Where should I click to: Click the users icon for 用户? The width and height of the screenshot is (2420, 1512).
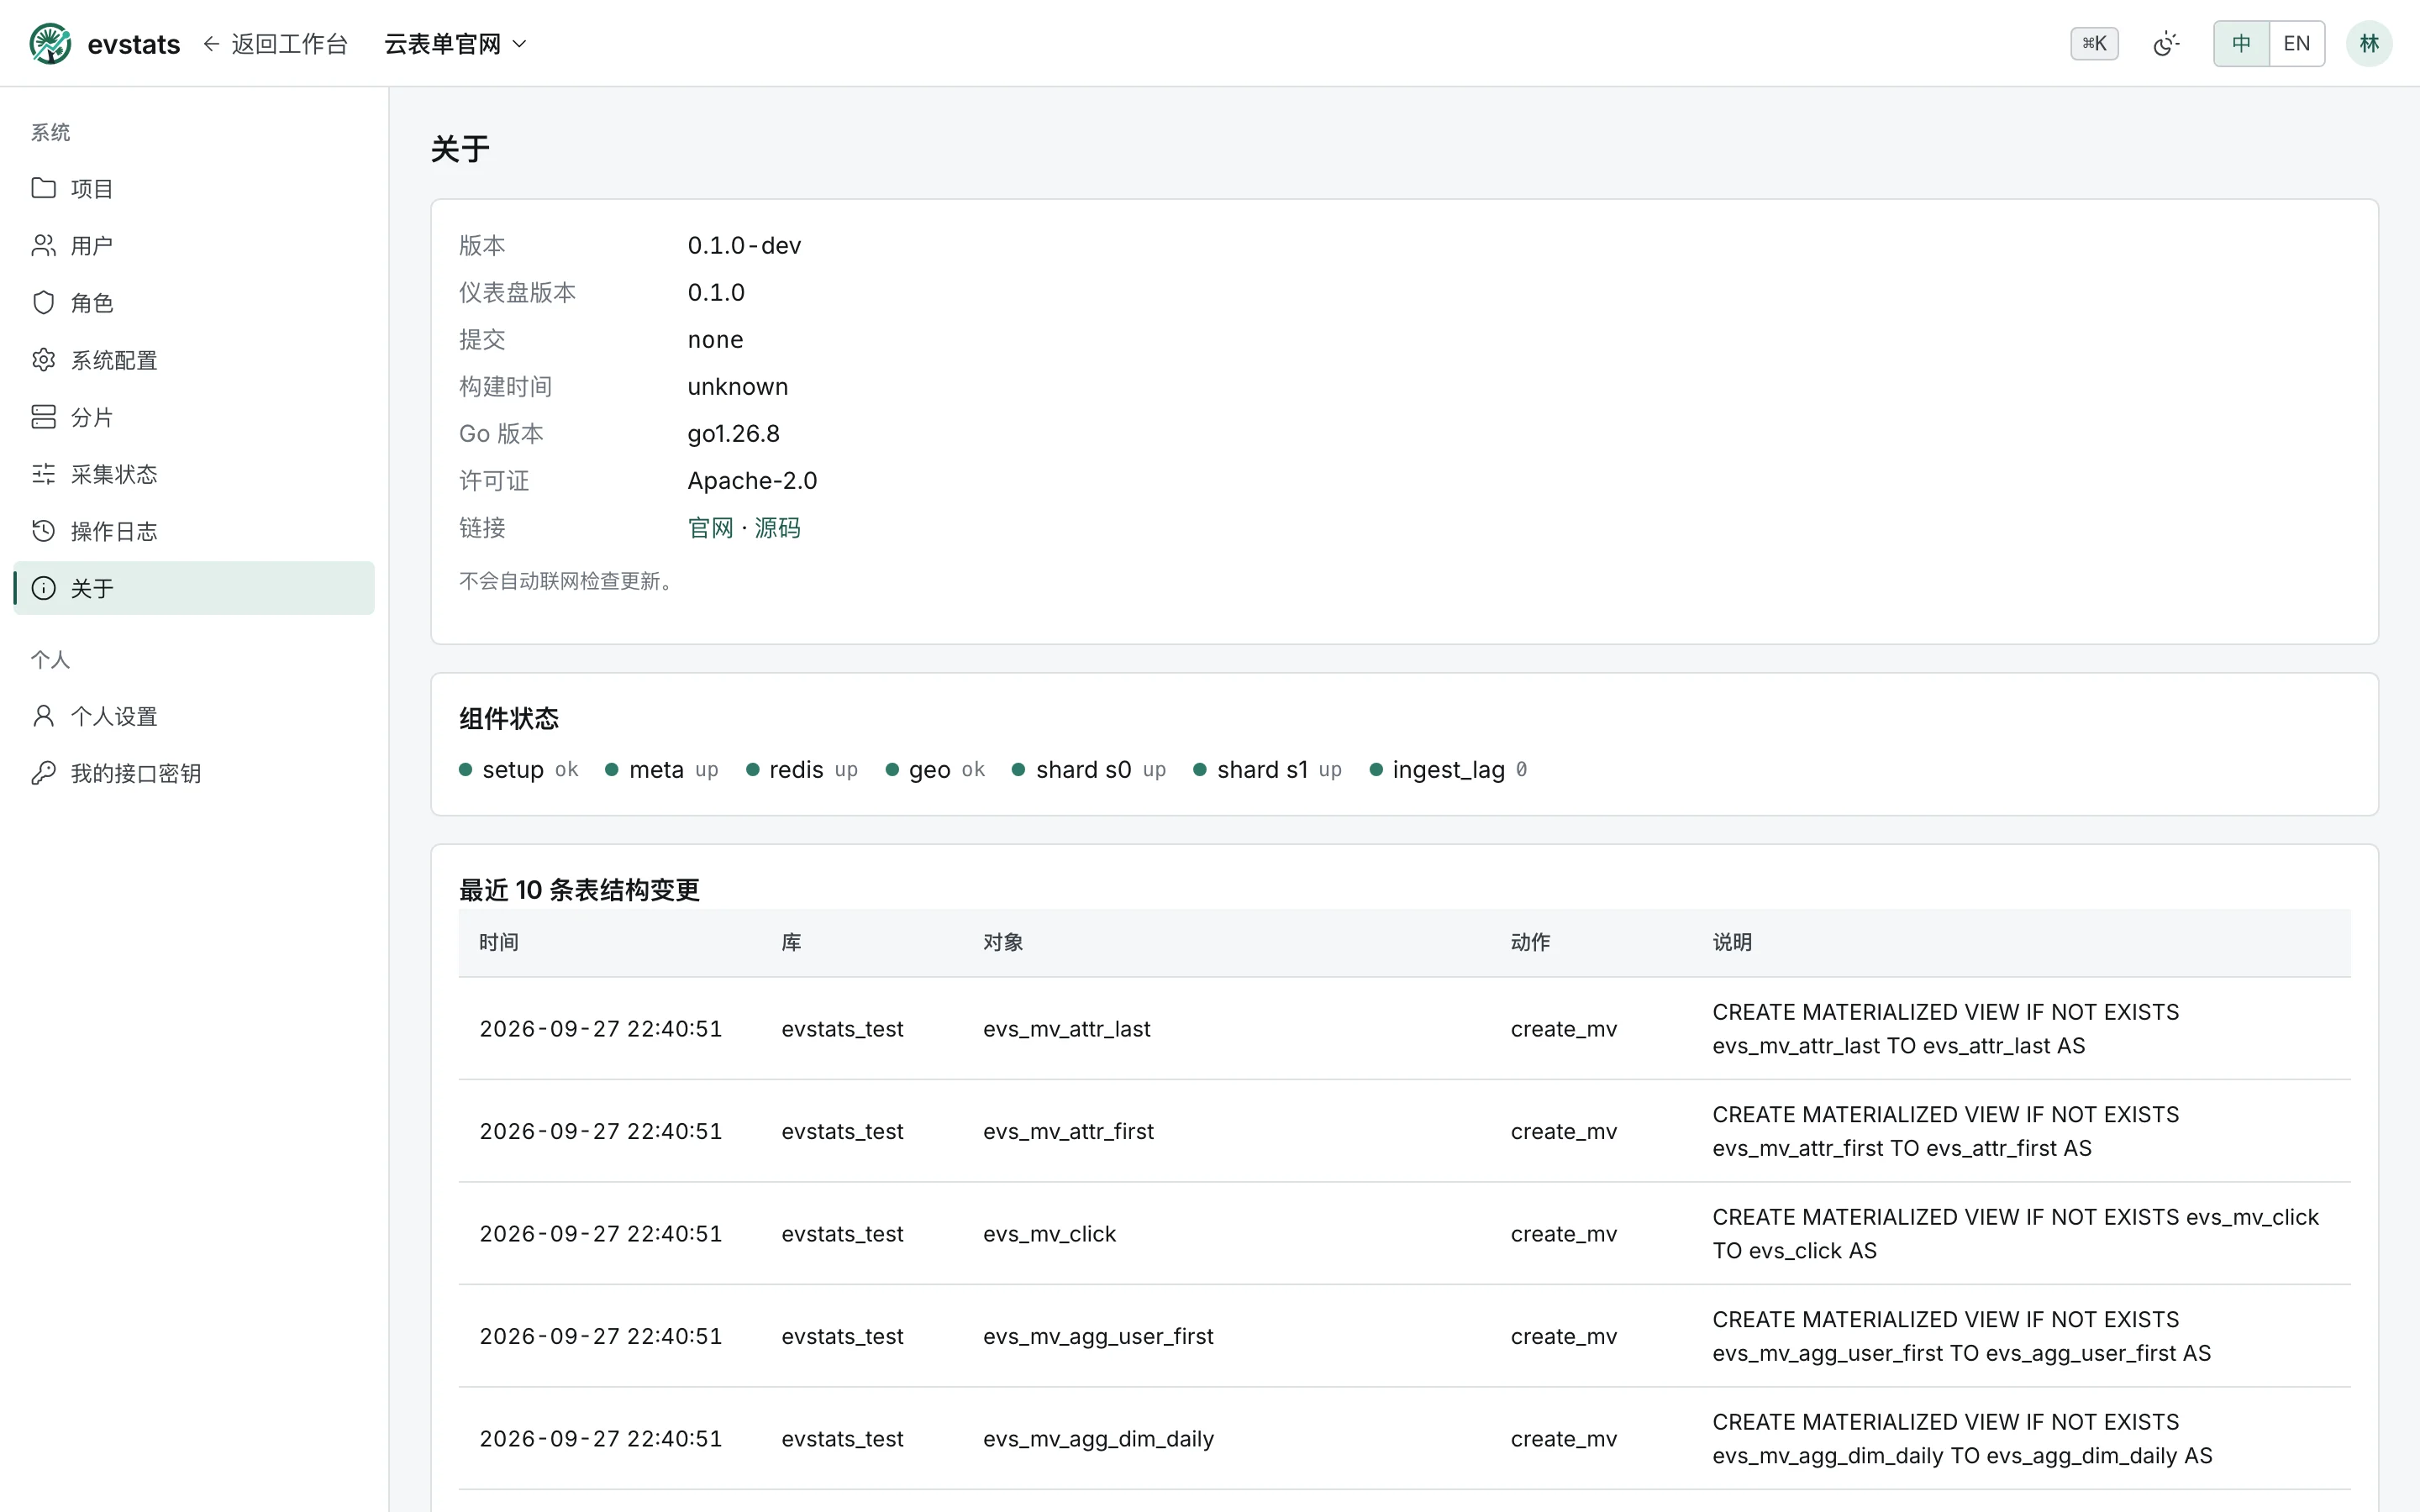[x=43, y=245]
